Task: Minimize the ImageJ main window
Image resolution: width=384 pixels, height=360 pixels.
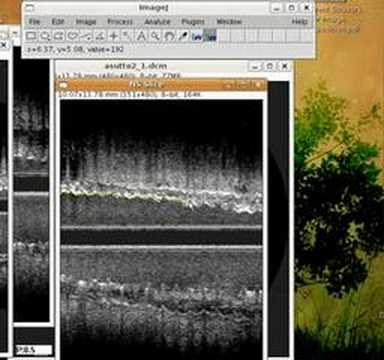Action: (x=276, y=8)
